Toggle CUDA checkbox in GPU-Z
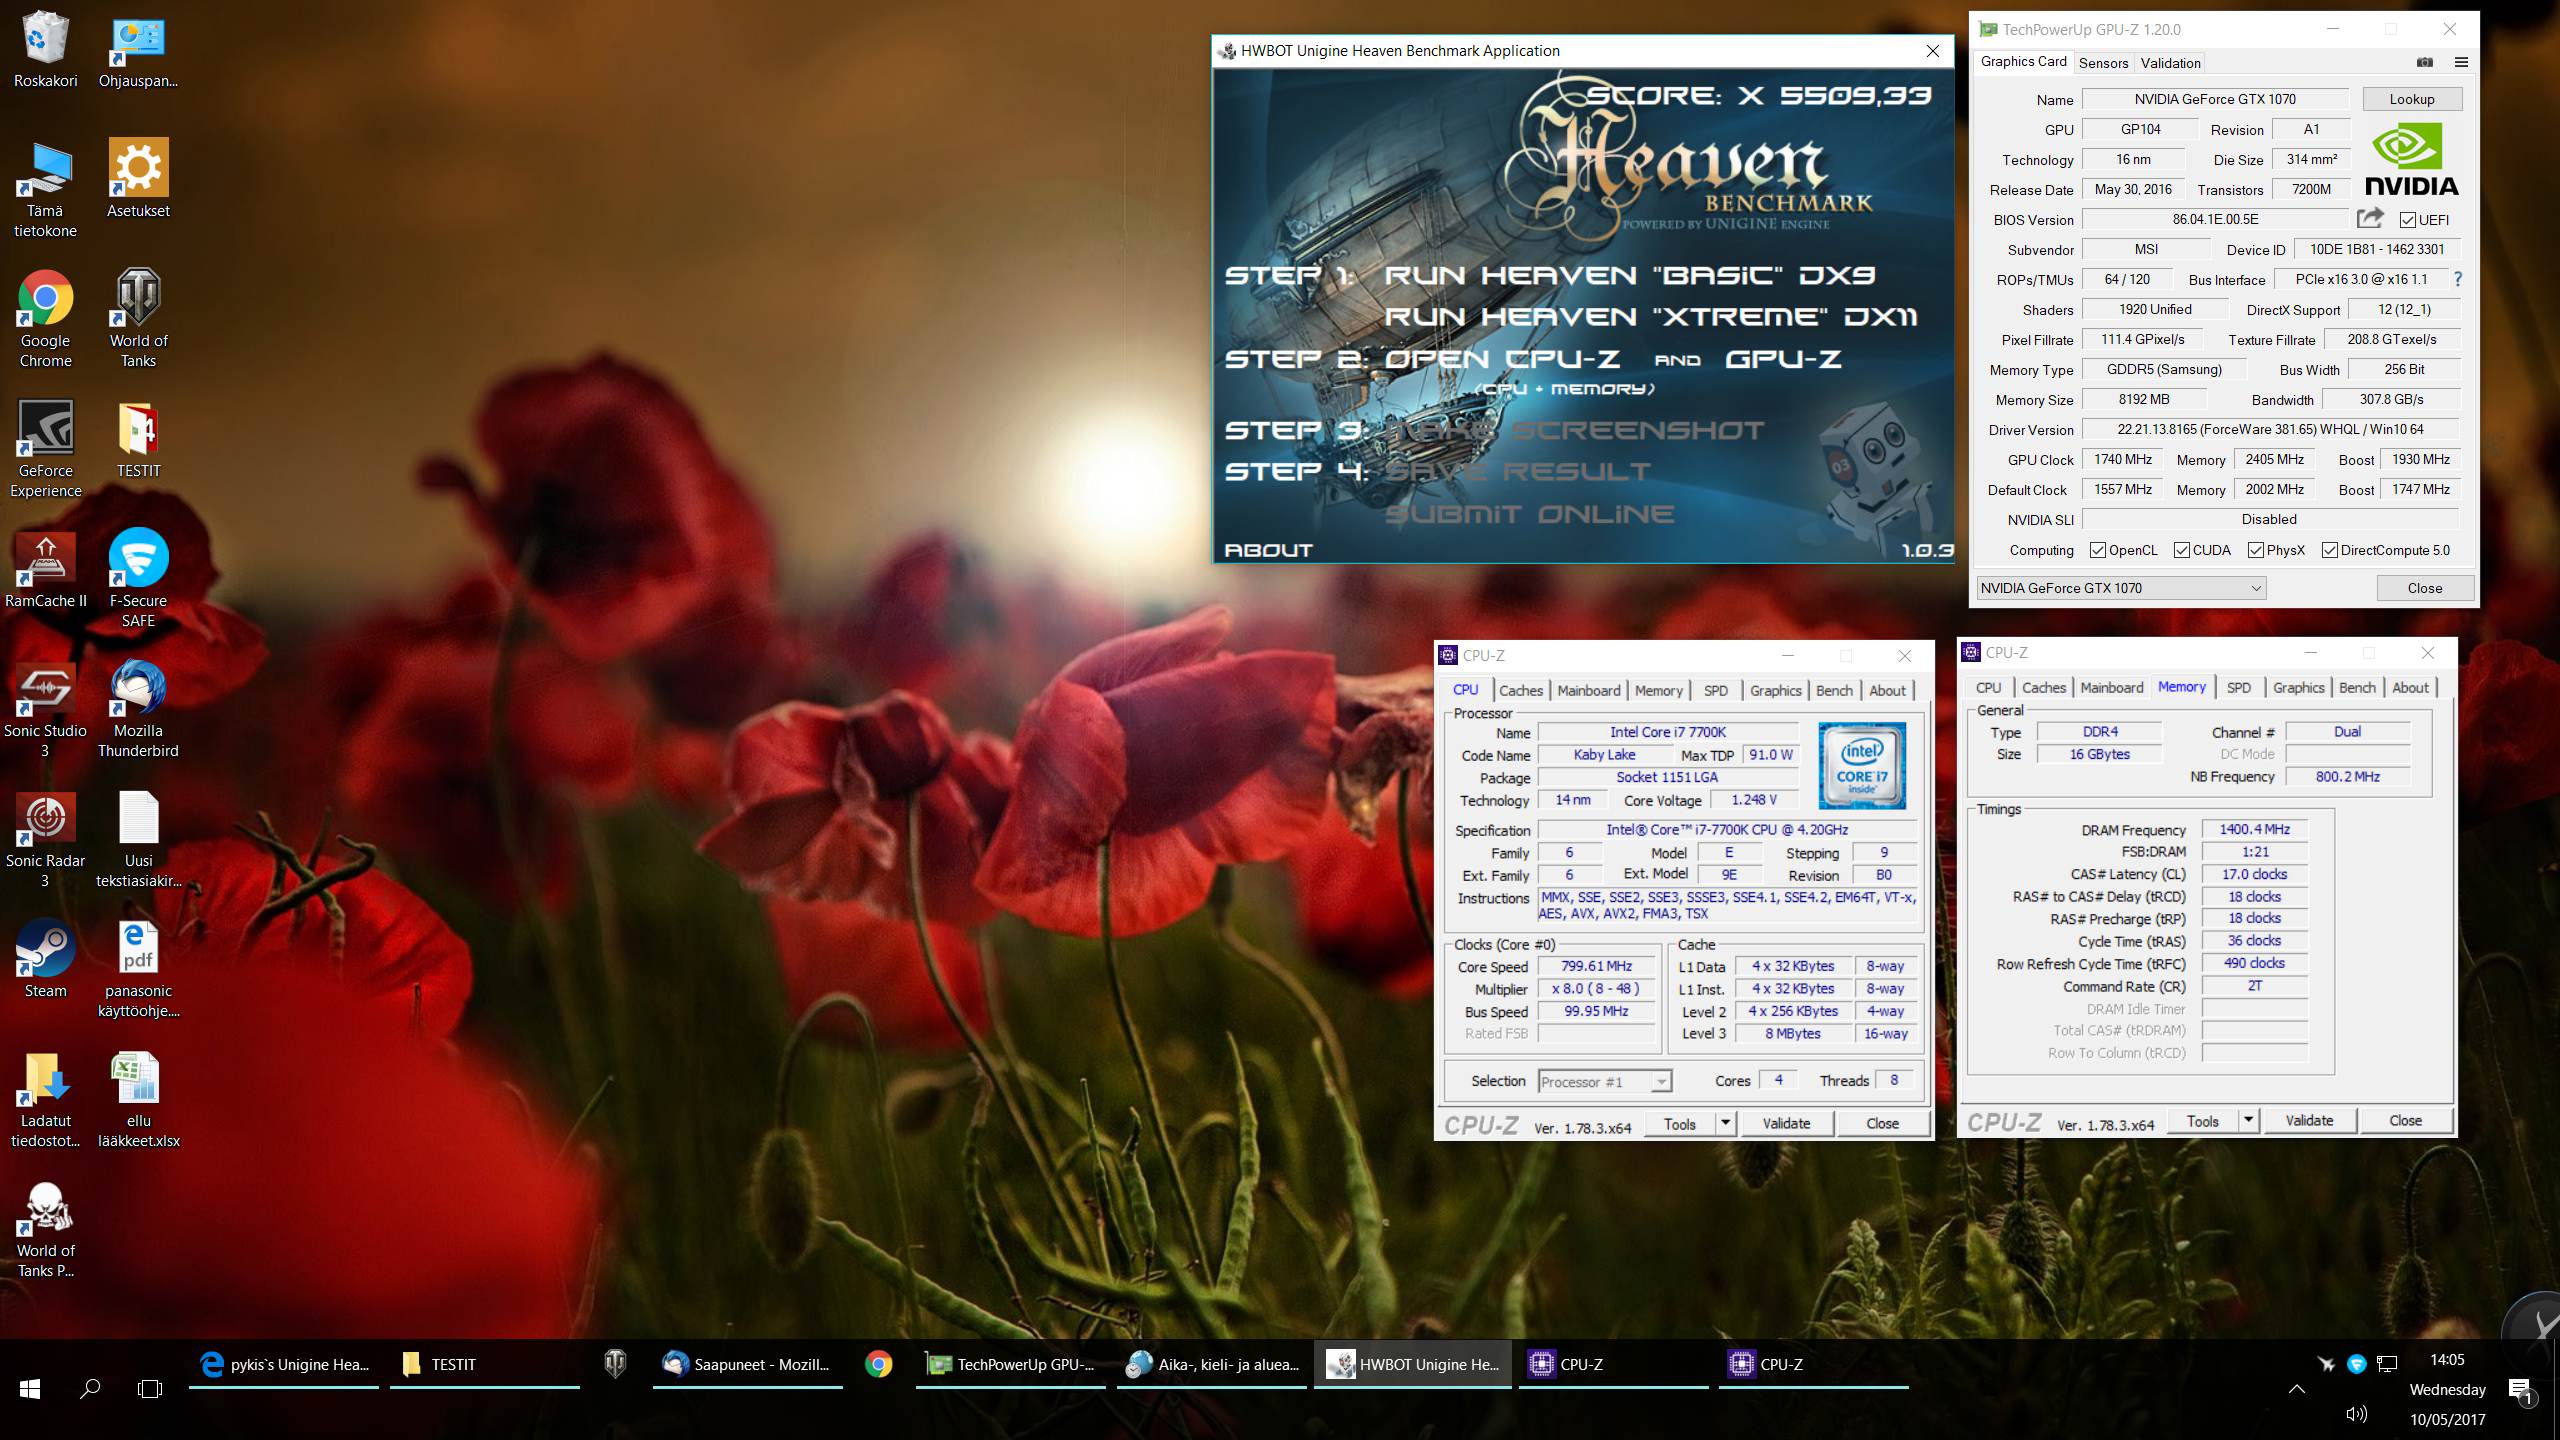The height and width of the screenshot is (1440, 2560). [x=2182, y=550]
